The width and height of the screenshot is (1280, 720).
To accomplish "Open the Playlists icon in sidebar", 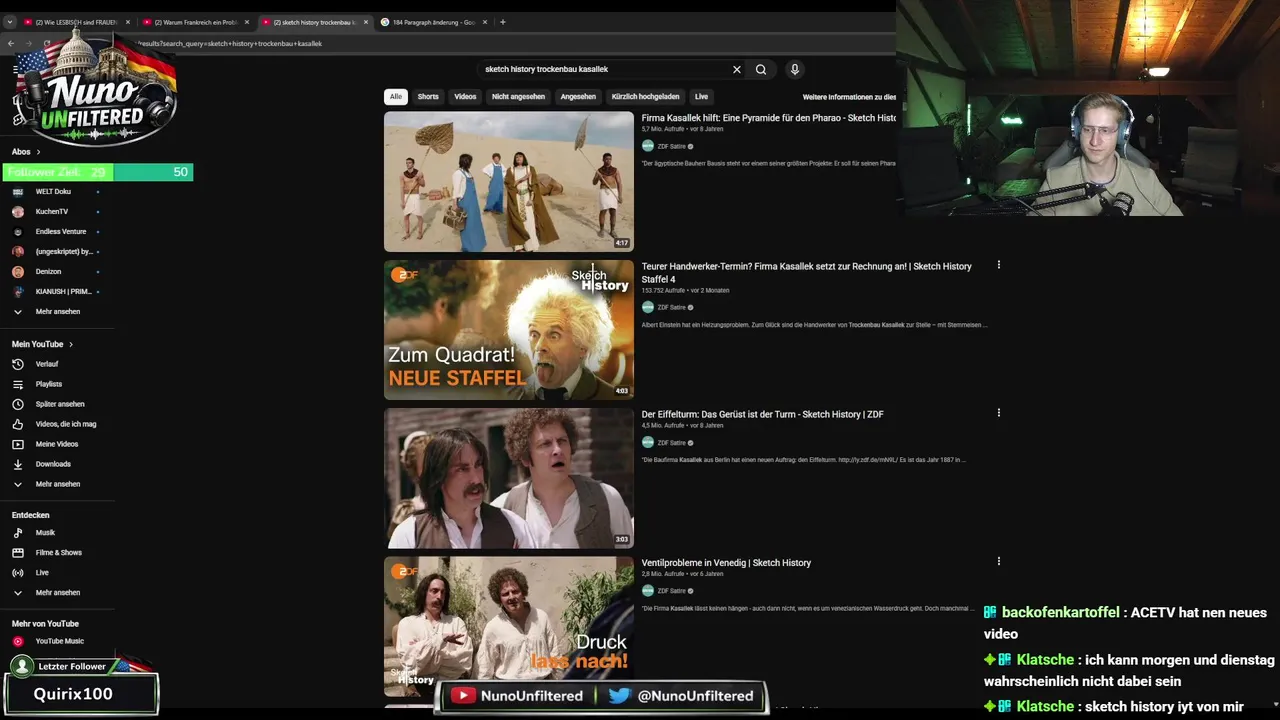I will point(17,384).
